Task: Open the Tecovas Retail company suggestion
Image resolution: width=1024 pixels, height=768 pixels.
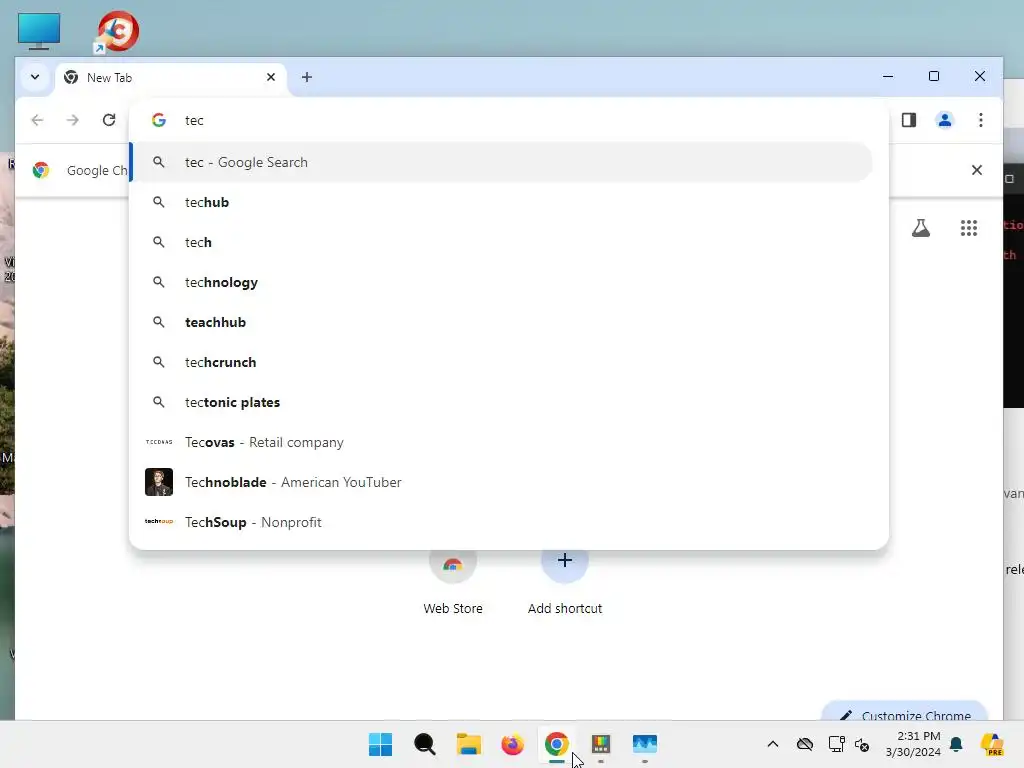Action: point(502,442)
